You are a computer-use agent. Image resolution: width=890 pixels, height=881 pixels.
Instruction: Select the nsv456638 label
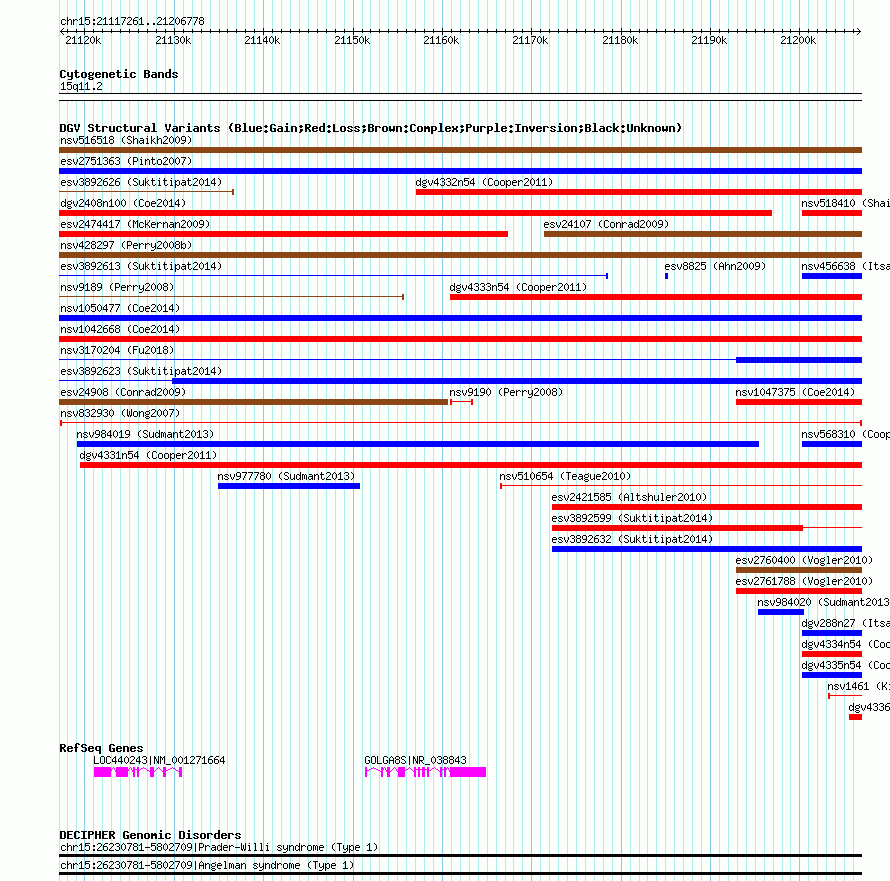coord(846,266)
